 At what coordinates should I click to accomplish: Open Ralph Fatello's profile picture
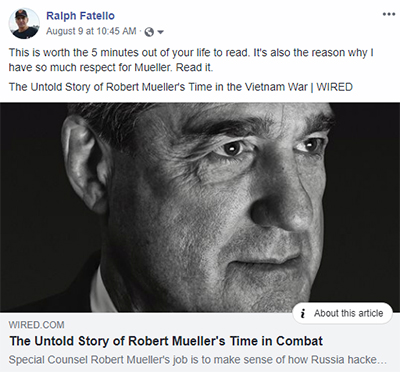point(24,23)
